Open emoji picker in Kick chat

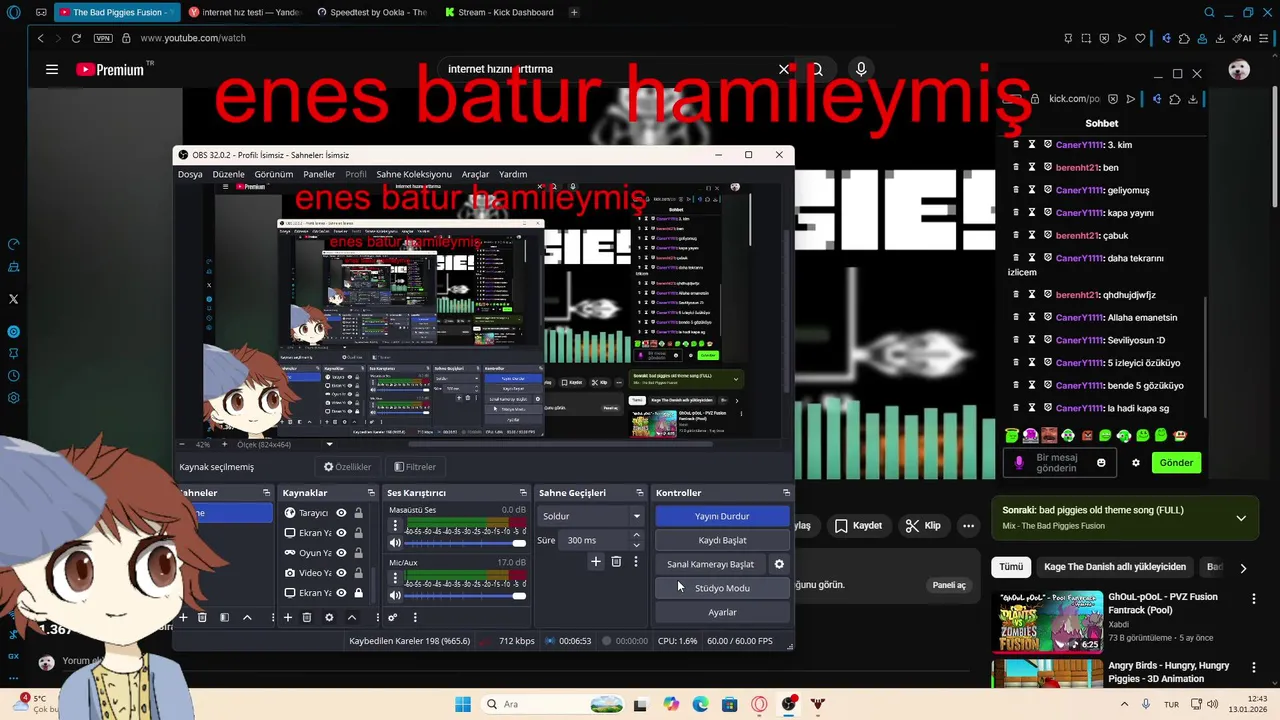point(1101,463)
